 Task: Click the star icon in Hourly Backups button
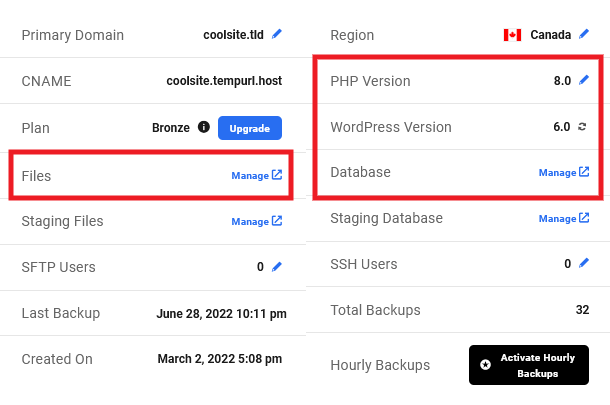coord(485,365)
